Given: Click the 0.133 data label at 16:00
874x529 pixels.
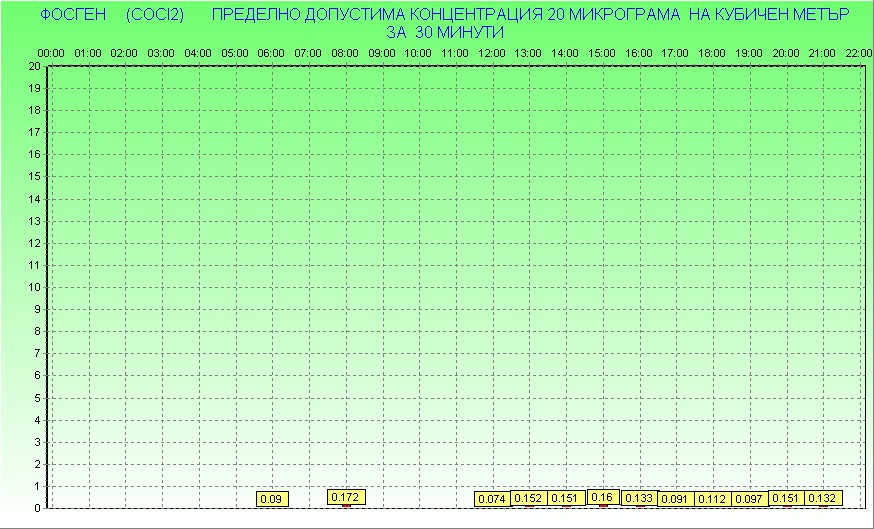Looking at the screenshot, I should [639, 498].
